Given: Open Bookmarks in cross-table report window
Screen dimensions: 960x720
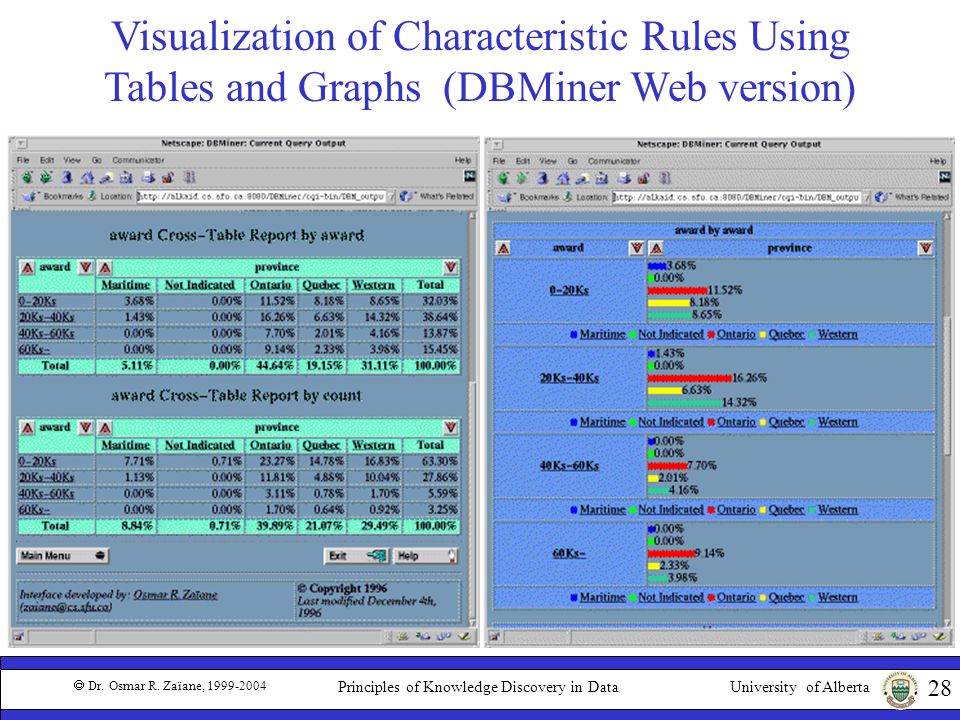Looking at the screenshot, I should (x=52, y=197).
